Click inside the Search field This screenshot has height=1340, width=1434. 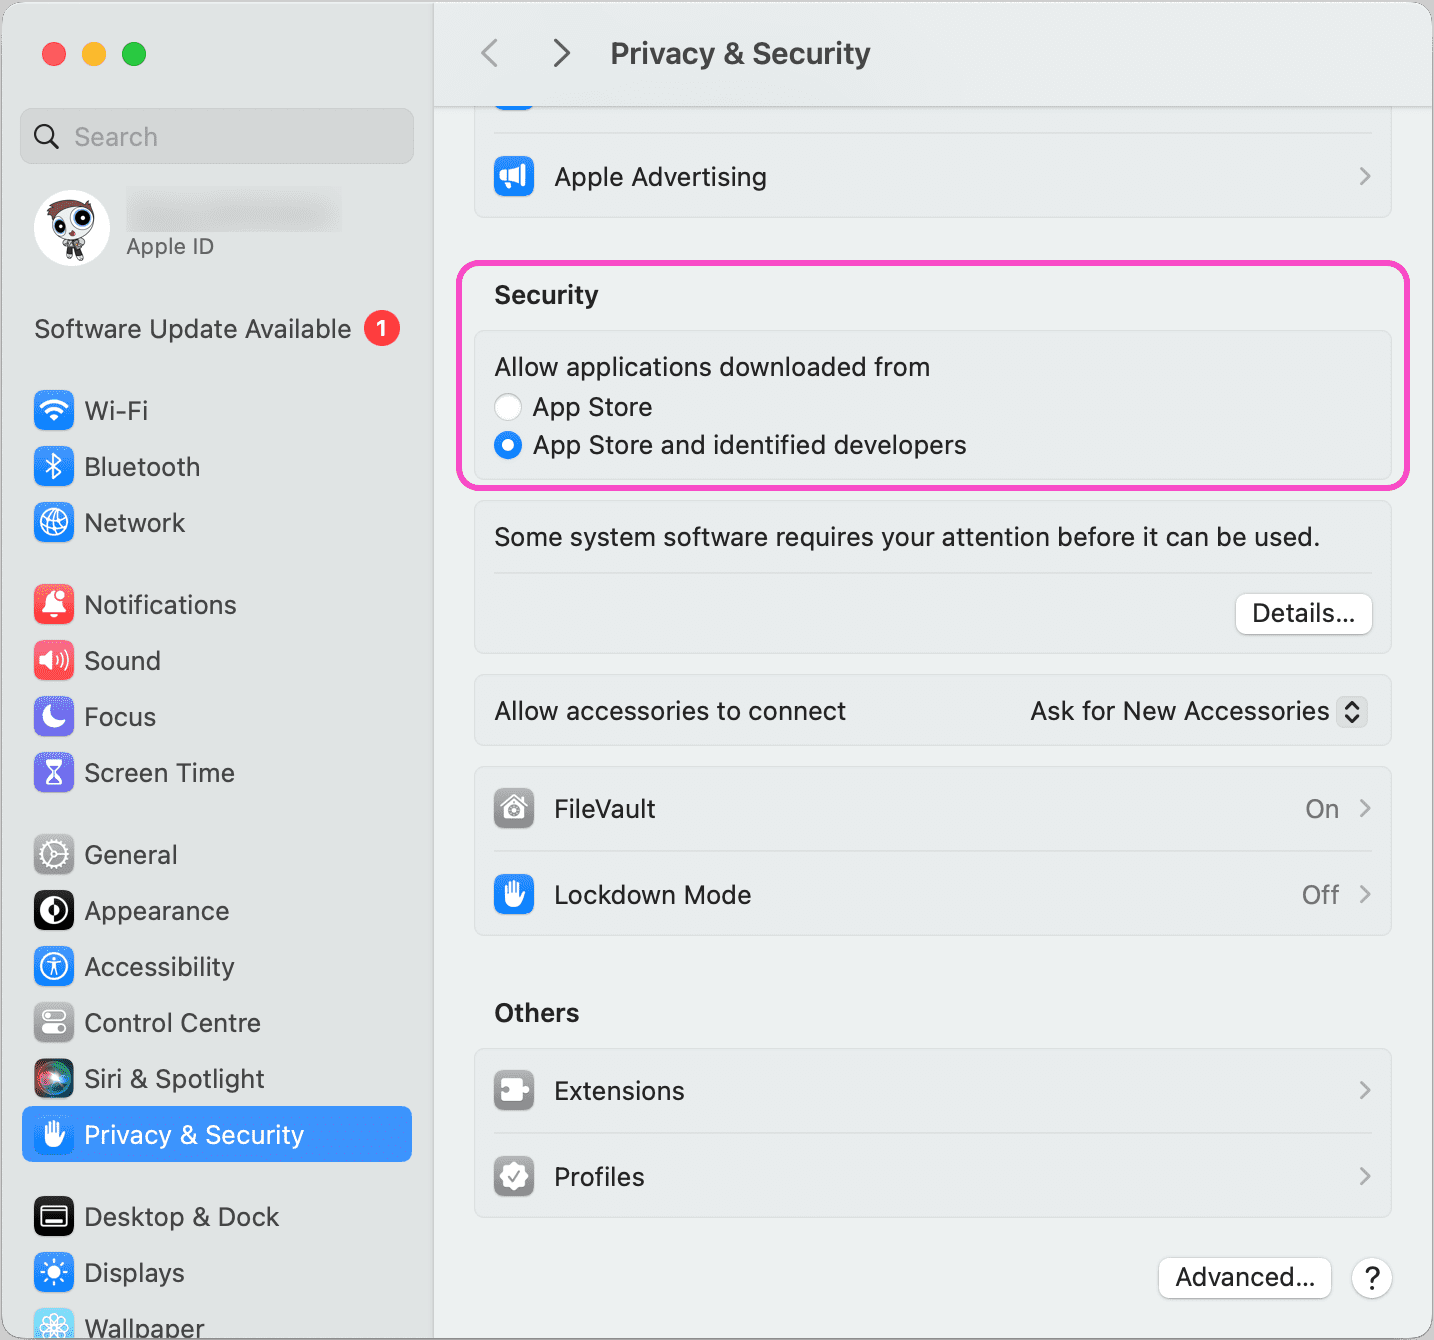[216, 136]
